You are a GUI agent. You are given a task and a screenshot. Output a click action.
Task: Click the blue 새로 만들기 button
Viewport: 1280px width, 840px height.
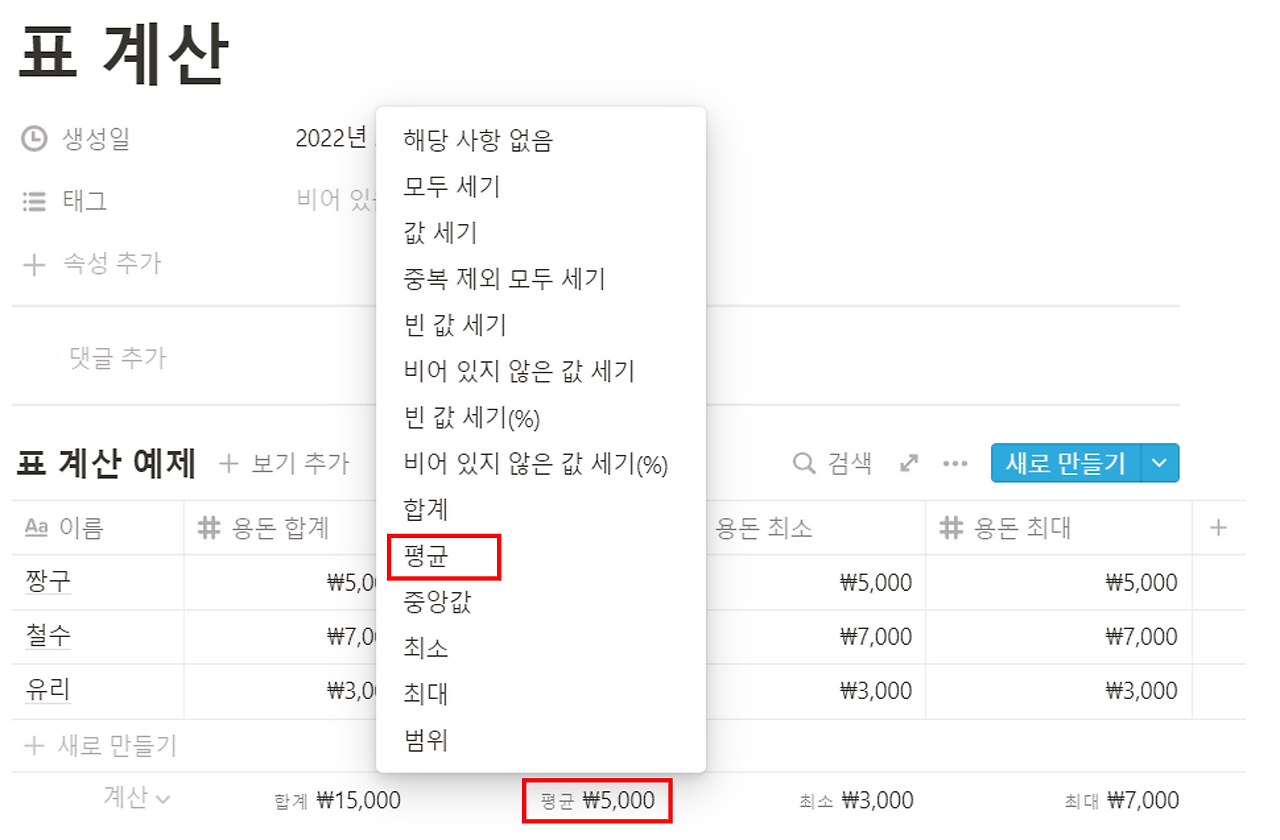pos(1066,463)
